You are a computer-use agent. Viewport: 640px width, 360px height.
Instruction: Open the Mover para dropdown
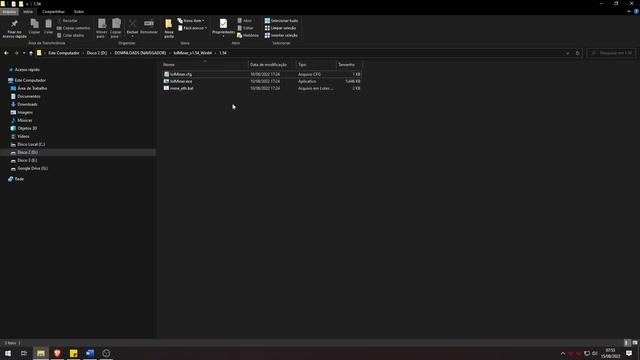coord(102,28)
